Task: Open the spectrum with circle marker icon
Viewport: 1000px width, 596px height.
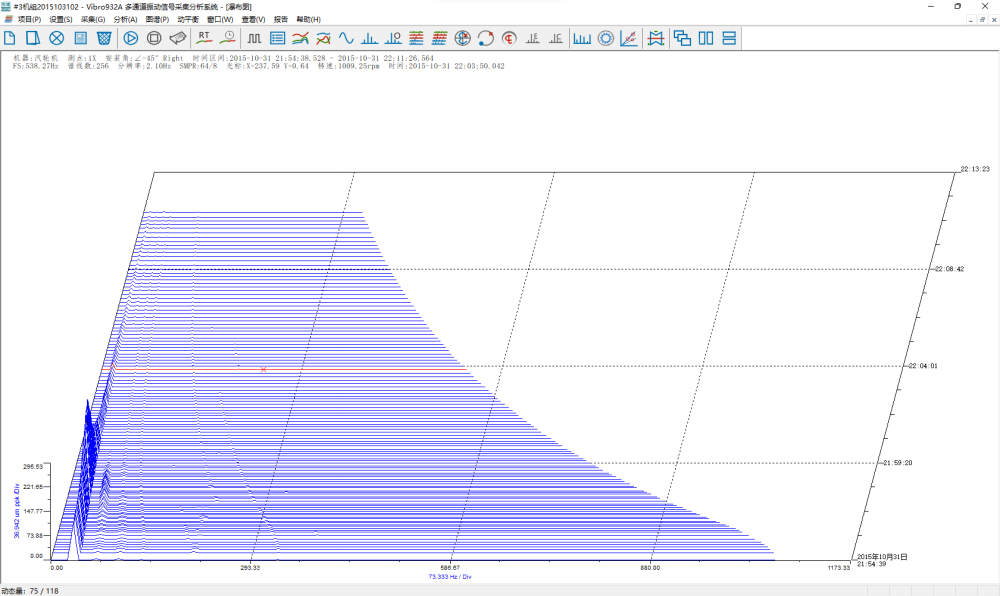Action: pos(393,38)
